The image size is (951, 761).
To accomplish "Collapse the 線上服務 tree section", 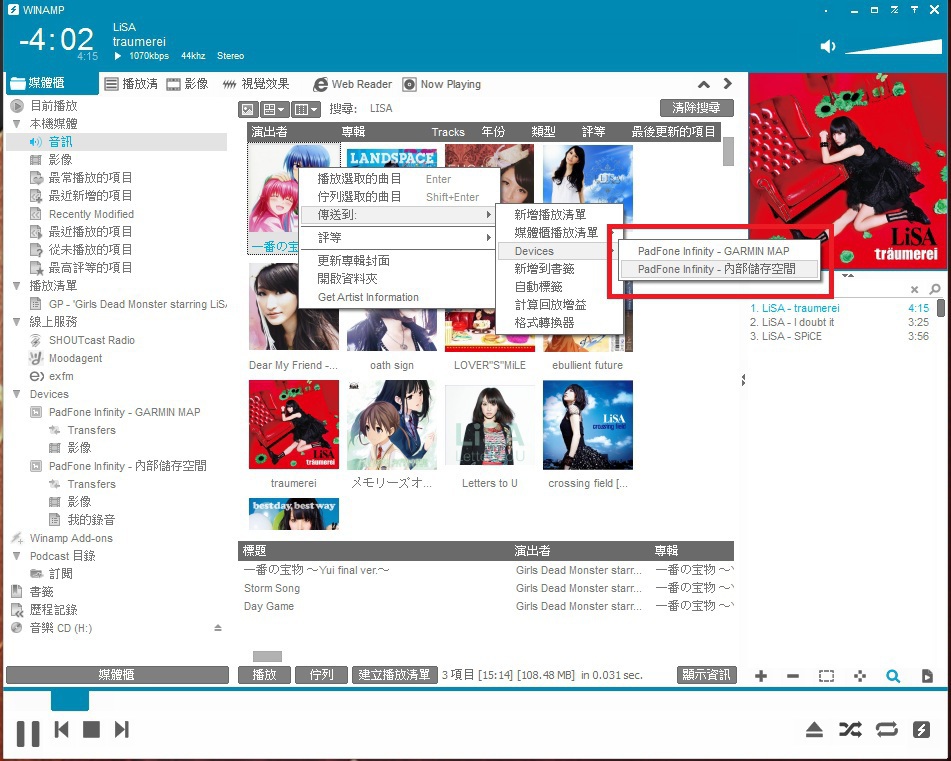I will pyautogui.click(x=16, y=322).
